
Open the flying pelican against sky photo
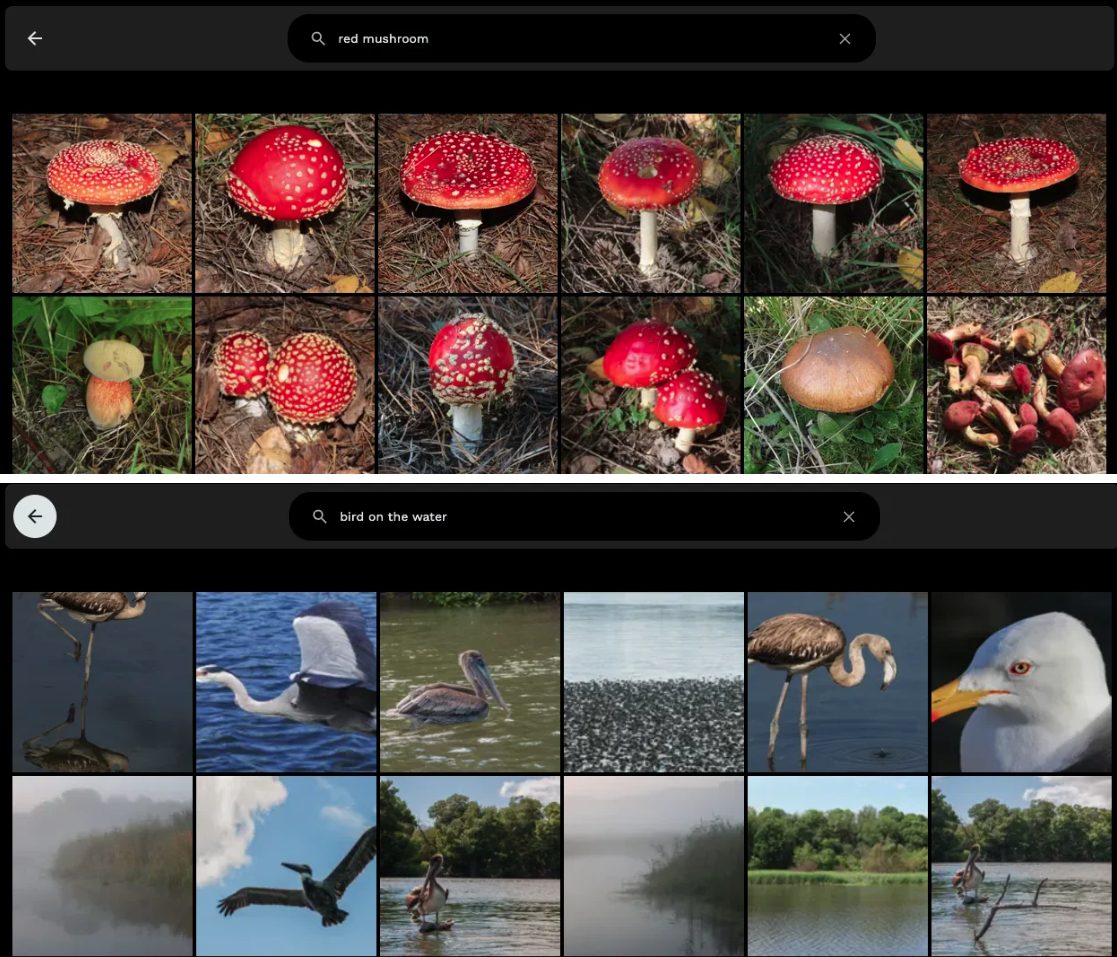pos(286,866)
